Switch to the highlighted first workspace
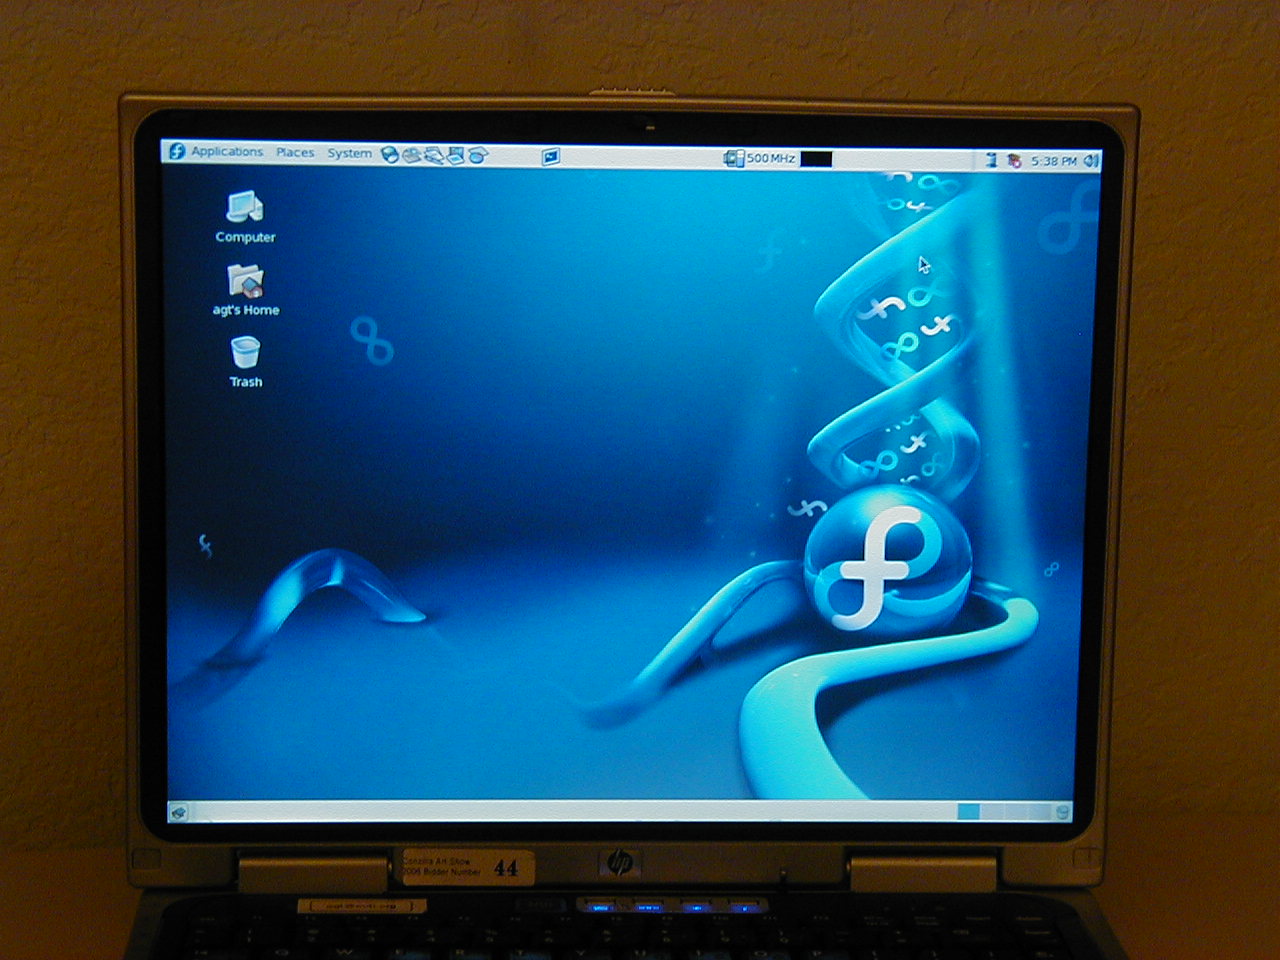1280x960 pixels. [968, 811]
